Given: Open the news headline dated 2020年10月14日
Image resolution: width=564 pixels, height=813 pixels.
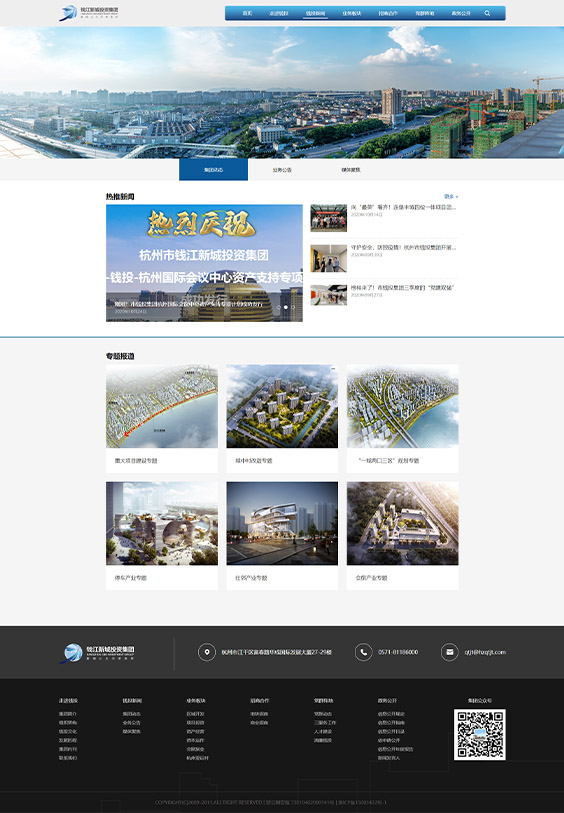Looking at the screenshot, I should pos(403,207).
